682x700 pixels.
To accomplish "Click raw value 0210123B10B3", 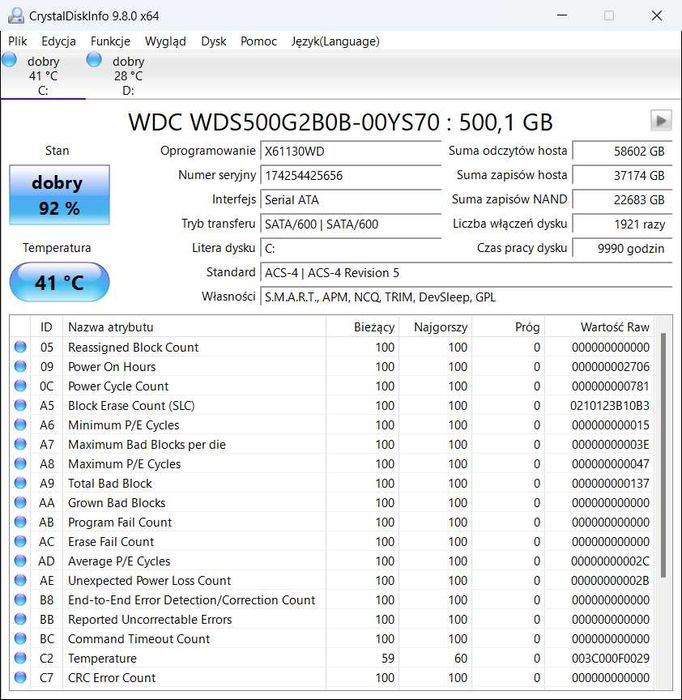I will point(610,406).
